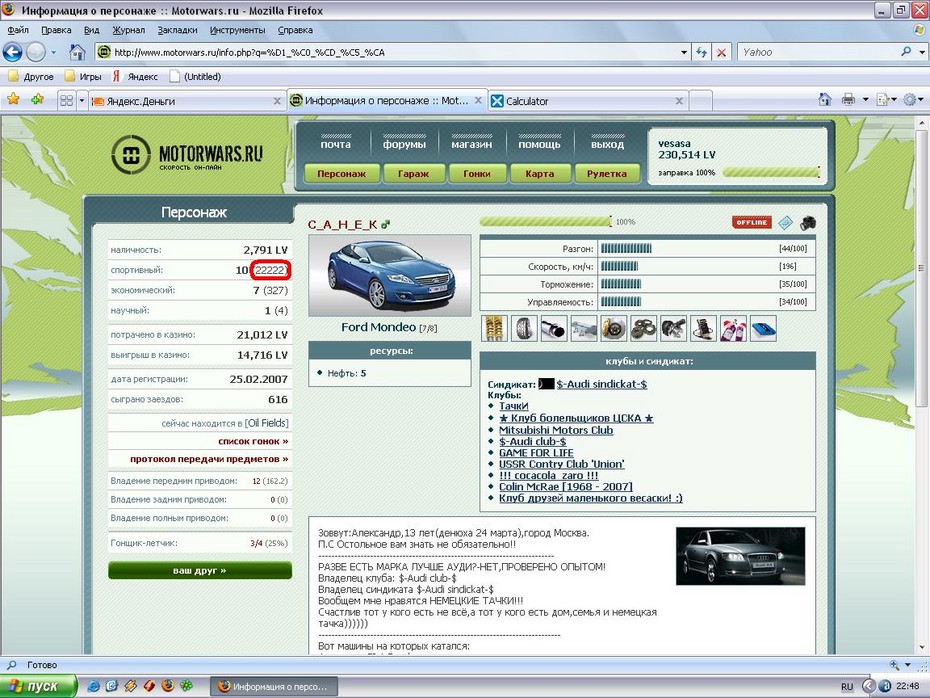Click the blue mail diamond icon beside OFFLINE
930x698 pixels.
coord(785,223)
